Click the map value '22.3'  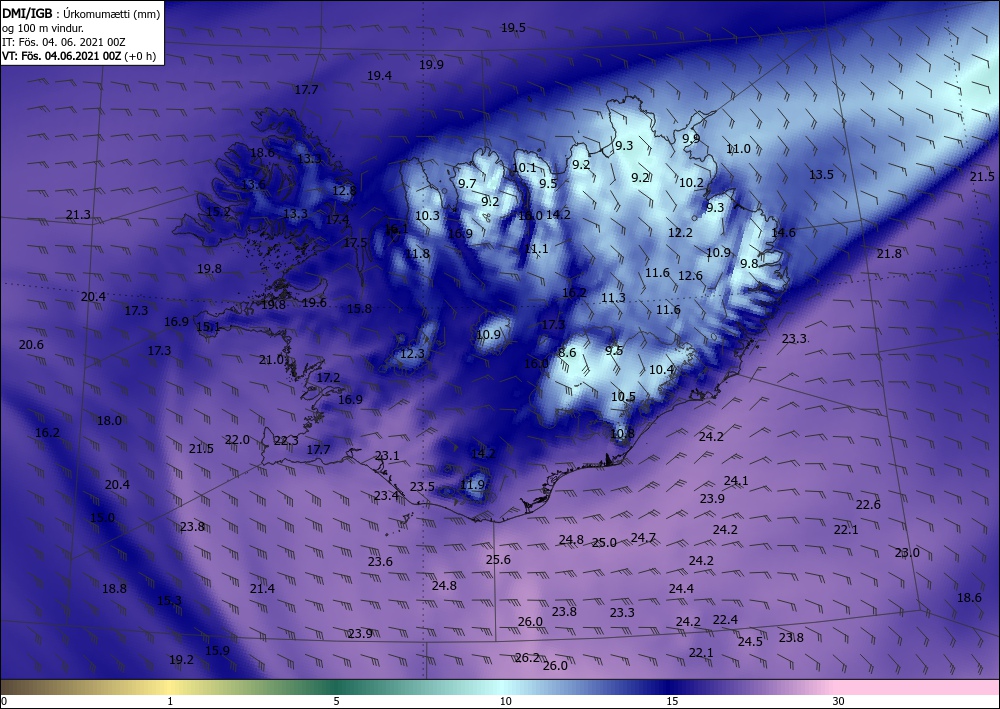click(286, 441)
